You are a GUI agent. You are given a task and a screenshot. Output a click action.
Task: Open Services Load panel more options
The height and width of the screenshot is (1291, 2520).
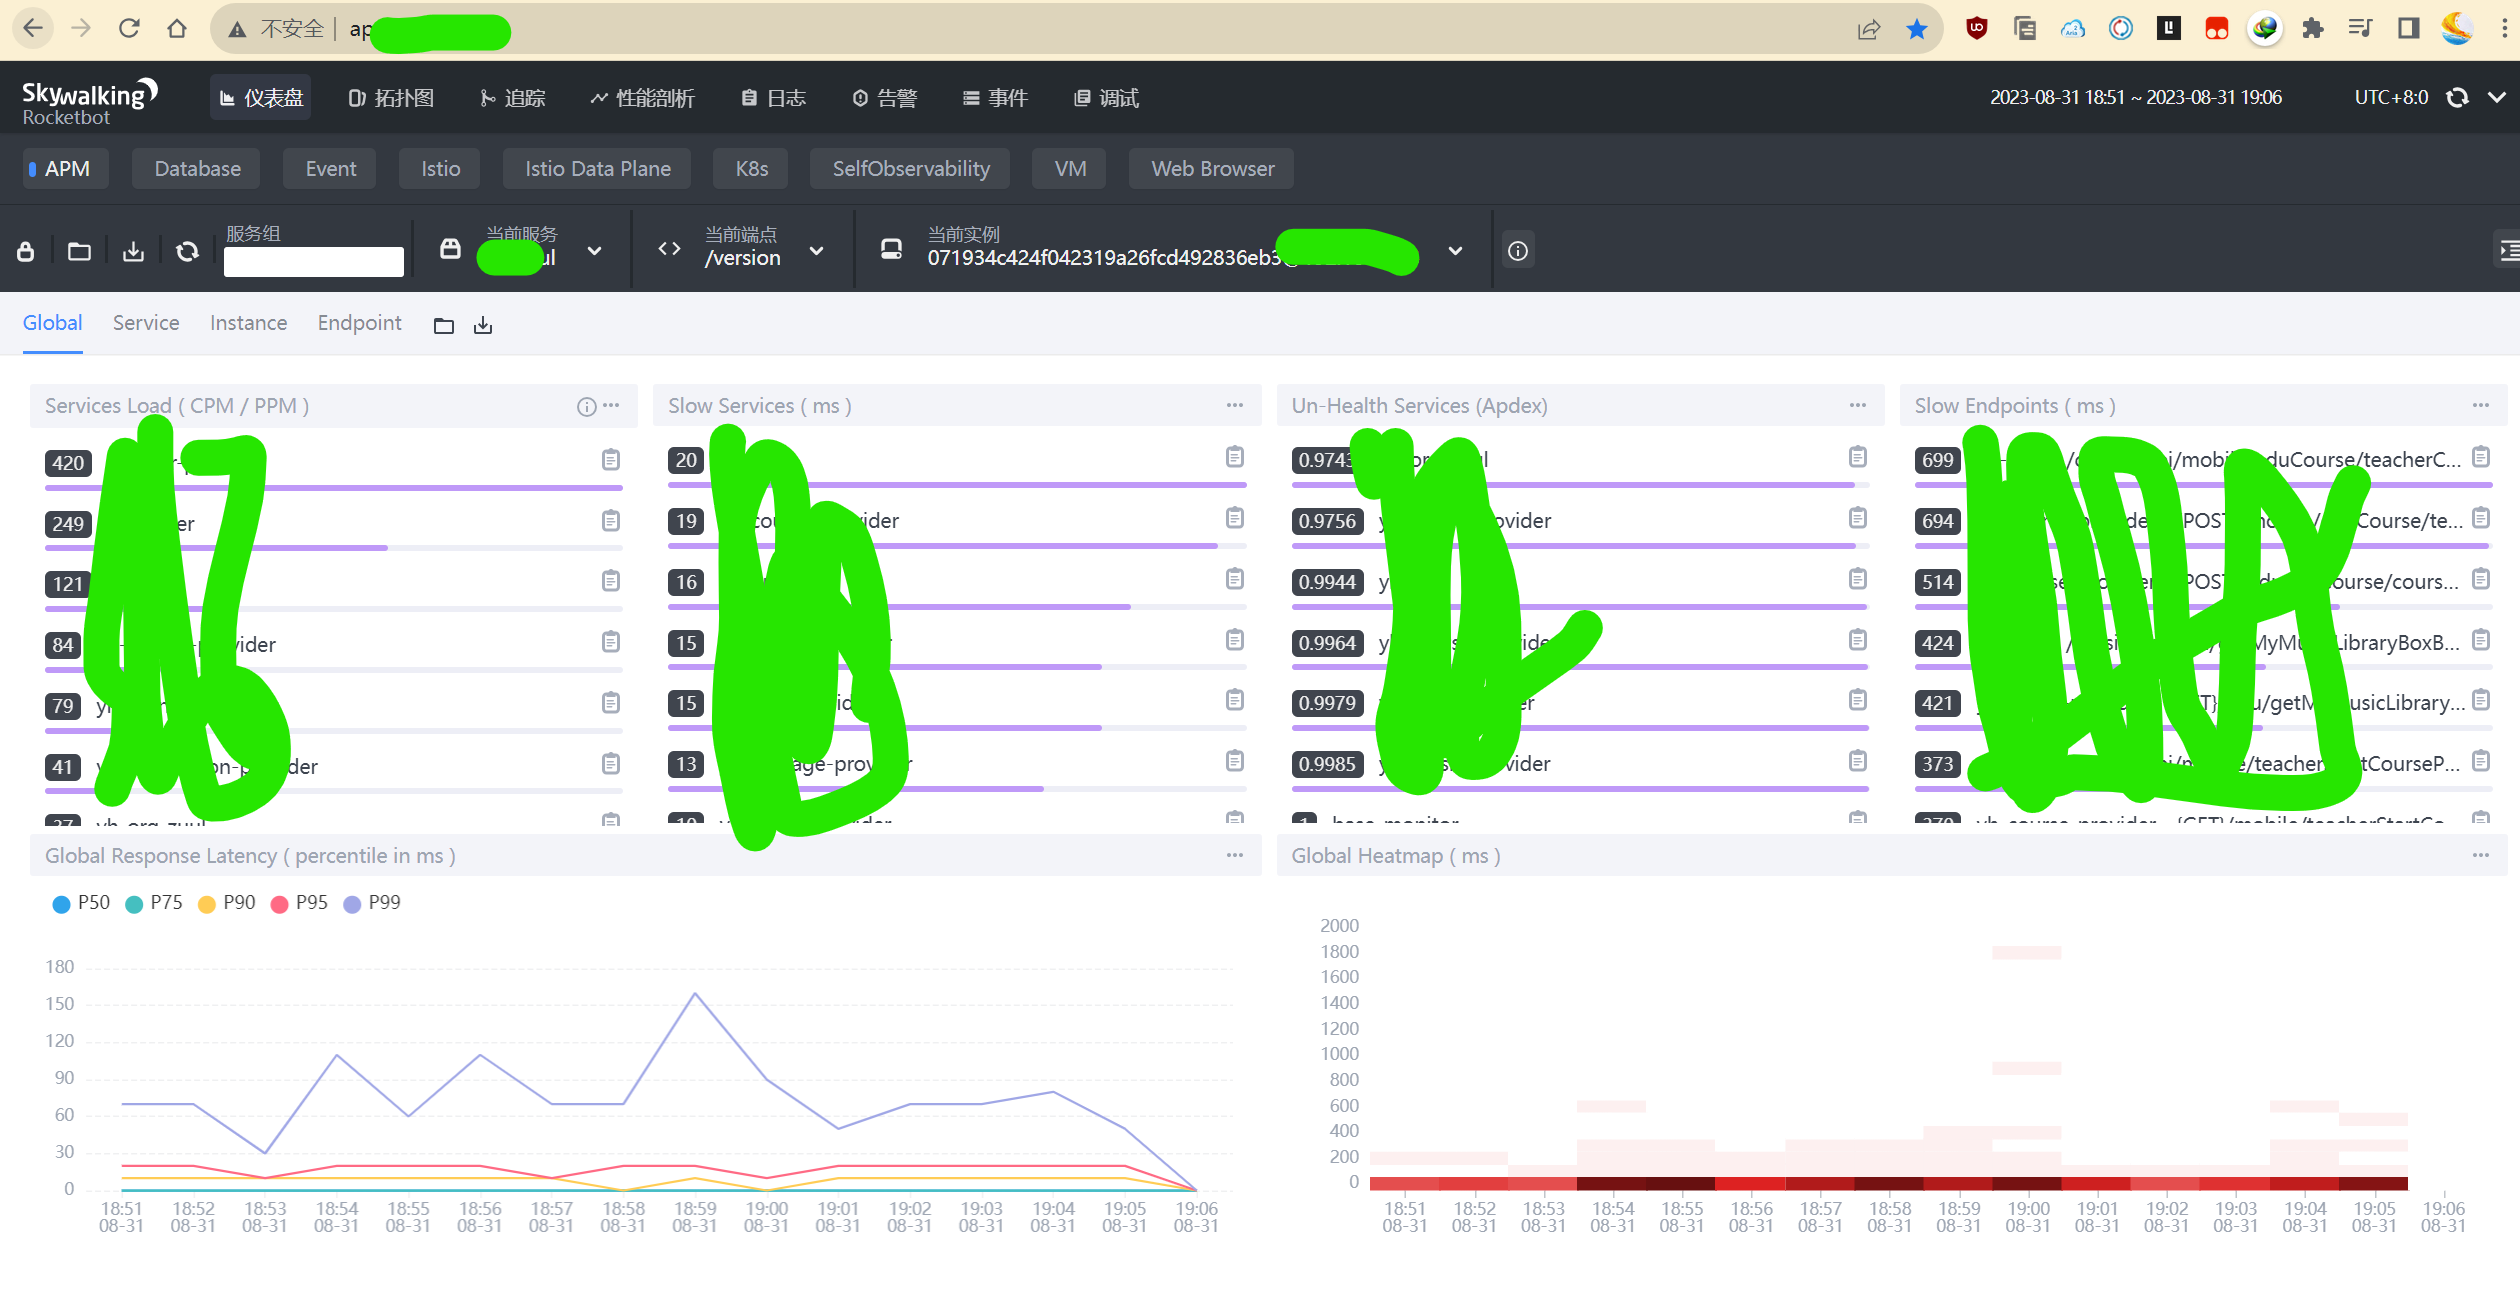[x=611, y=405]
